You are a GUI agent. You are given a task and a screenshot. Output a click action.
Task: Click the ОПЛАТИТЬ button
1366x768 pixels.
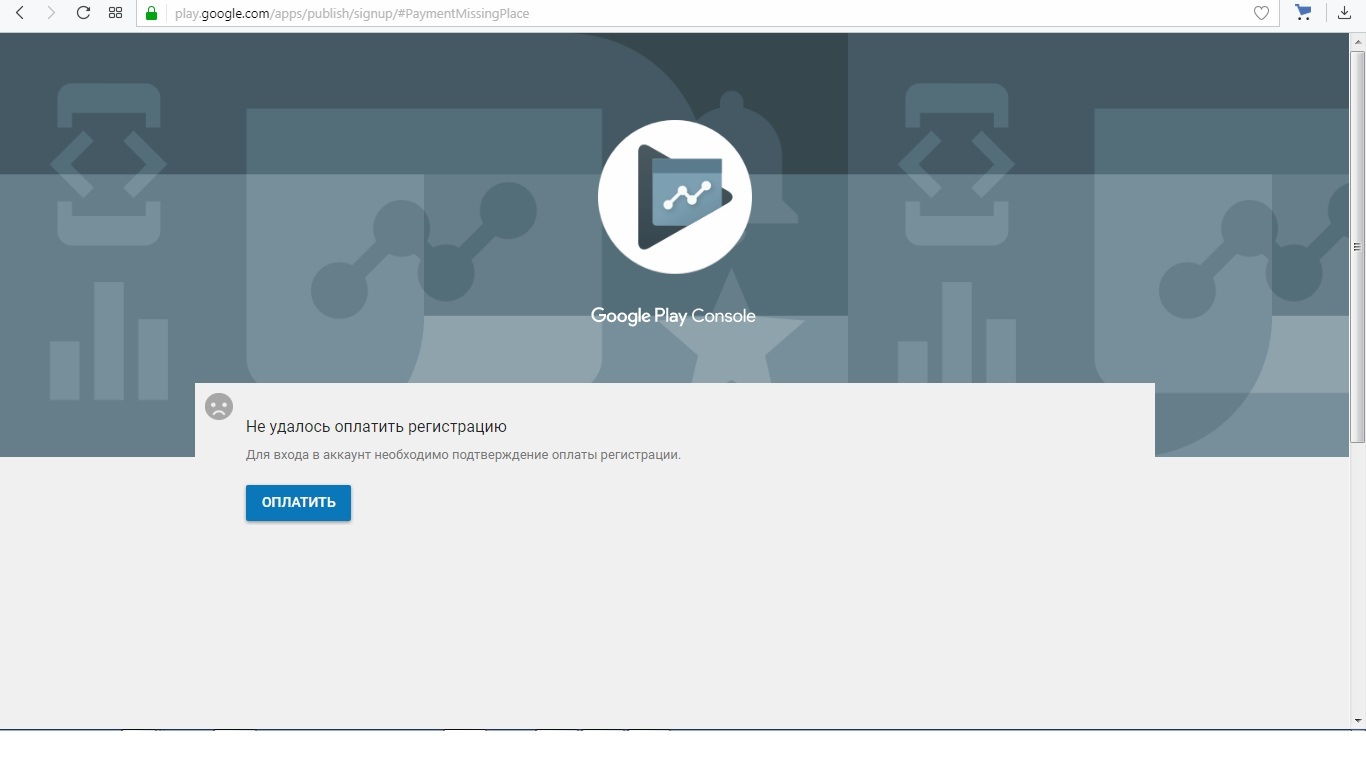pyautogui.click(x=298, y=502)
